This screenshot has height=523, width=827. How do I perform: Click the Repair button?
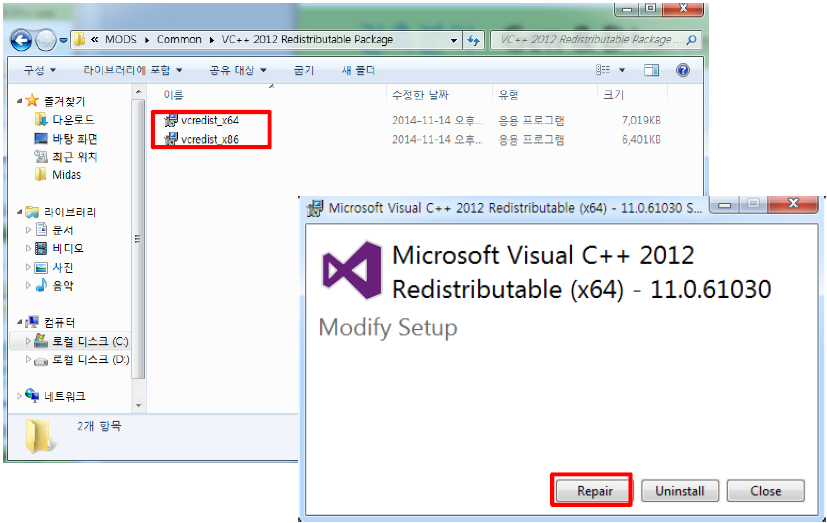coord(594,491)
